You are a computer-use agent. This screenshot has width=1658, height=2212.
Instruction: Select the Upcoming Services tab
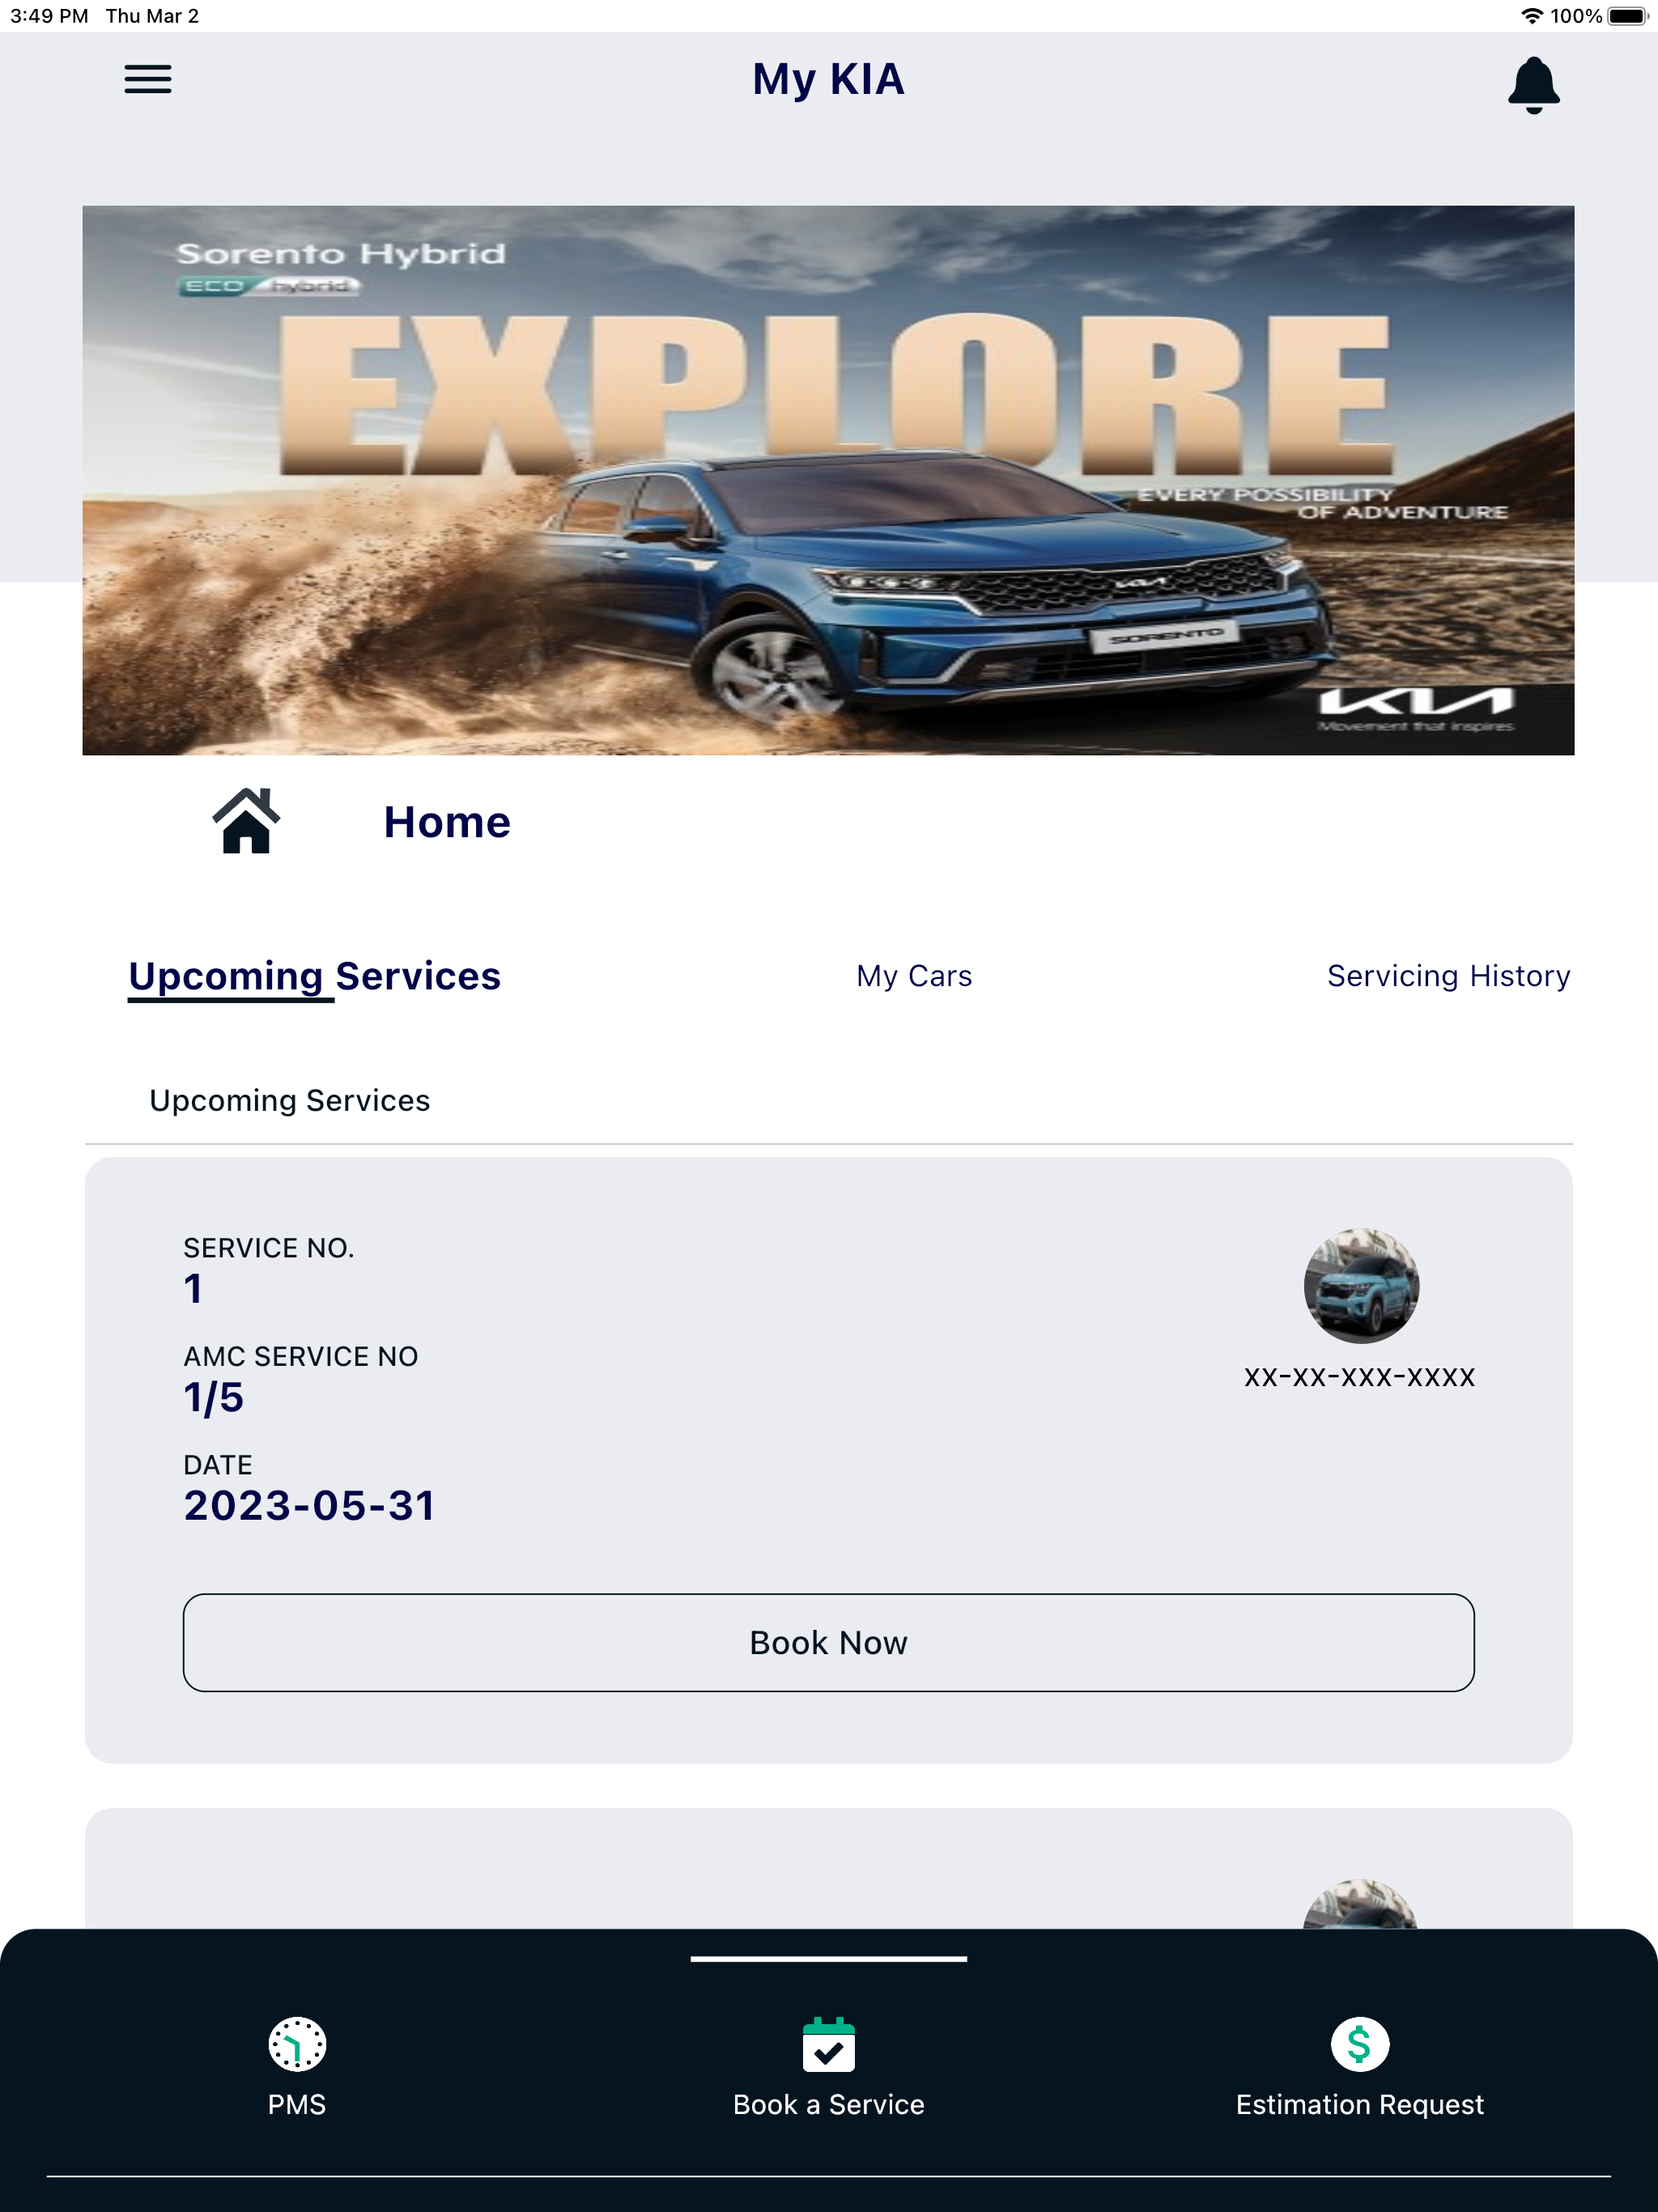click(315, 976)
